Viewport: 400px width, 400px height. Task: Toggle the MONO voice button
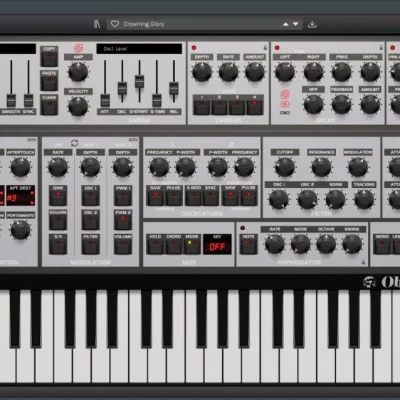382,244
